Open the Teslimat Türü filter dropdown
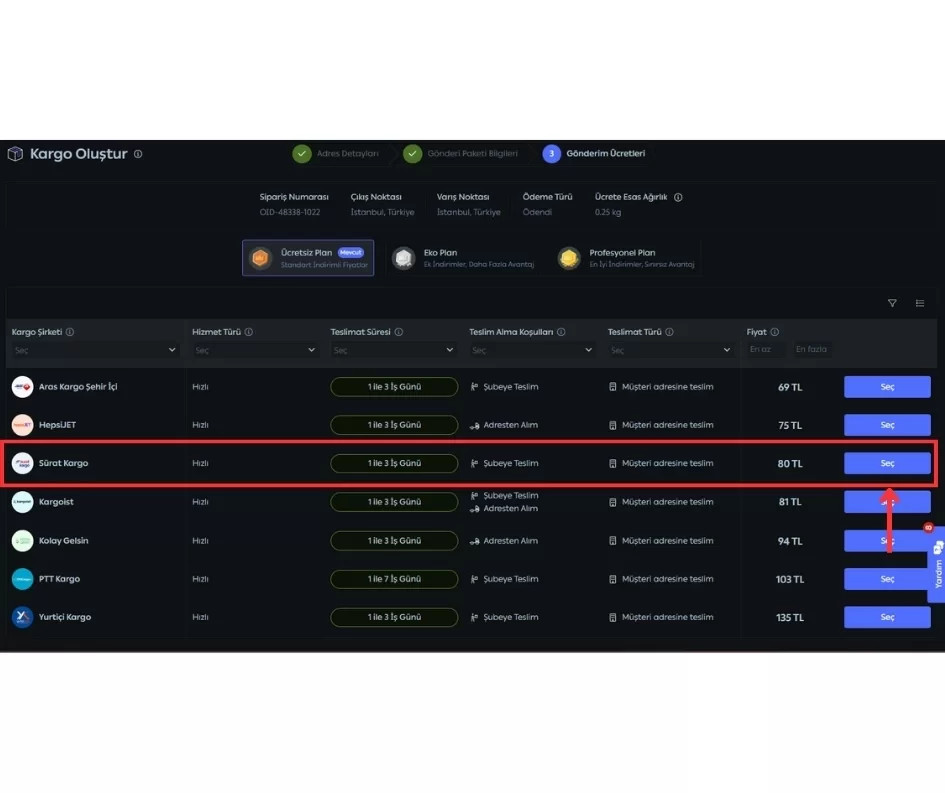Viewport: 945px width, 793px height. coord(670,350)
